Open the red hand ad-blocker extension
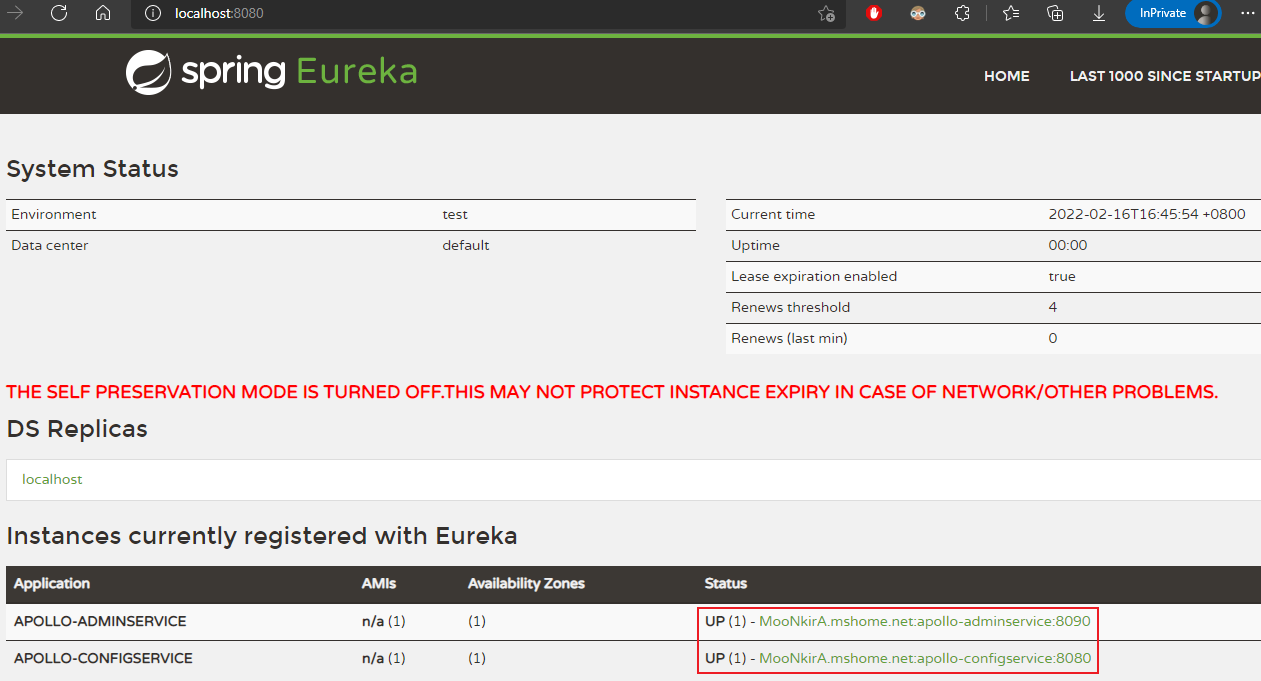The image size is (1261, 681). 874,14
